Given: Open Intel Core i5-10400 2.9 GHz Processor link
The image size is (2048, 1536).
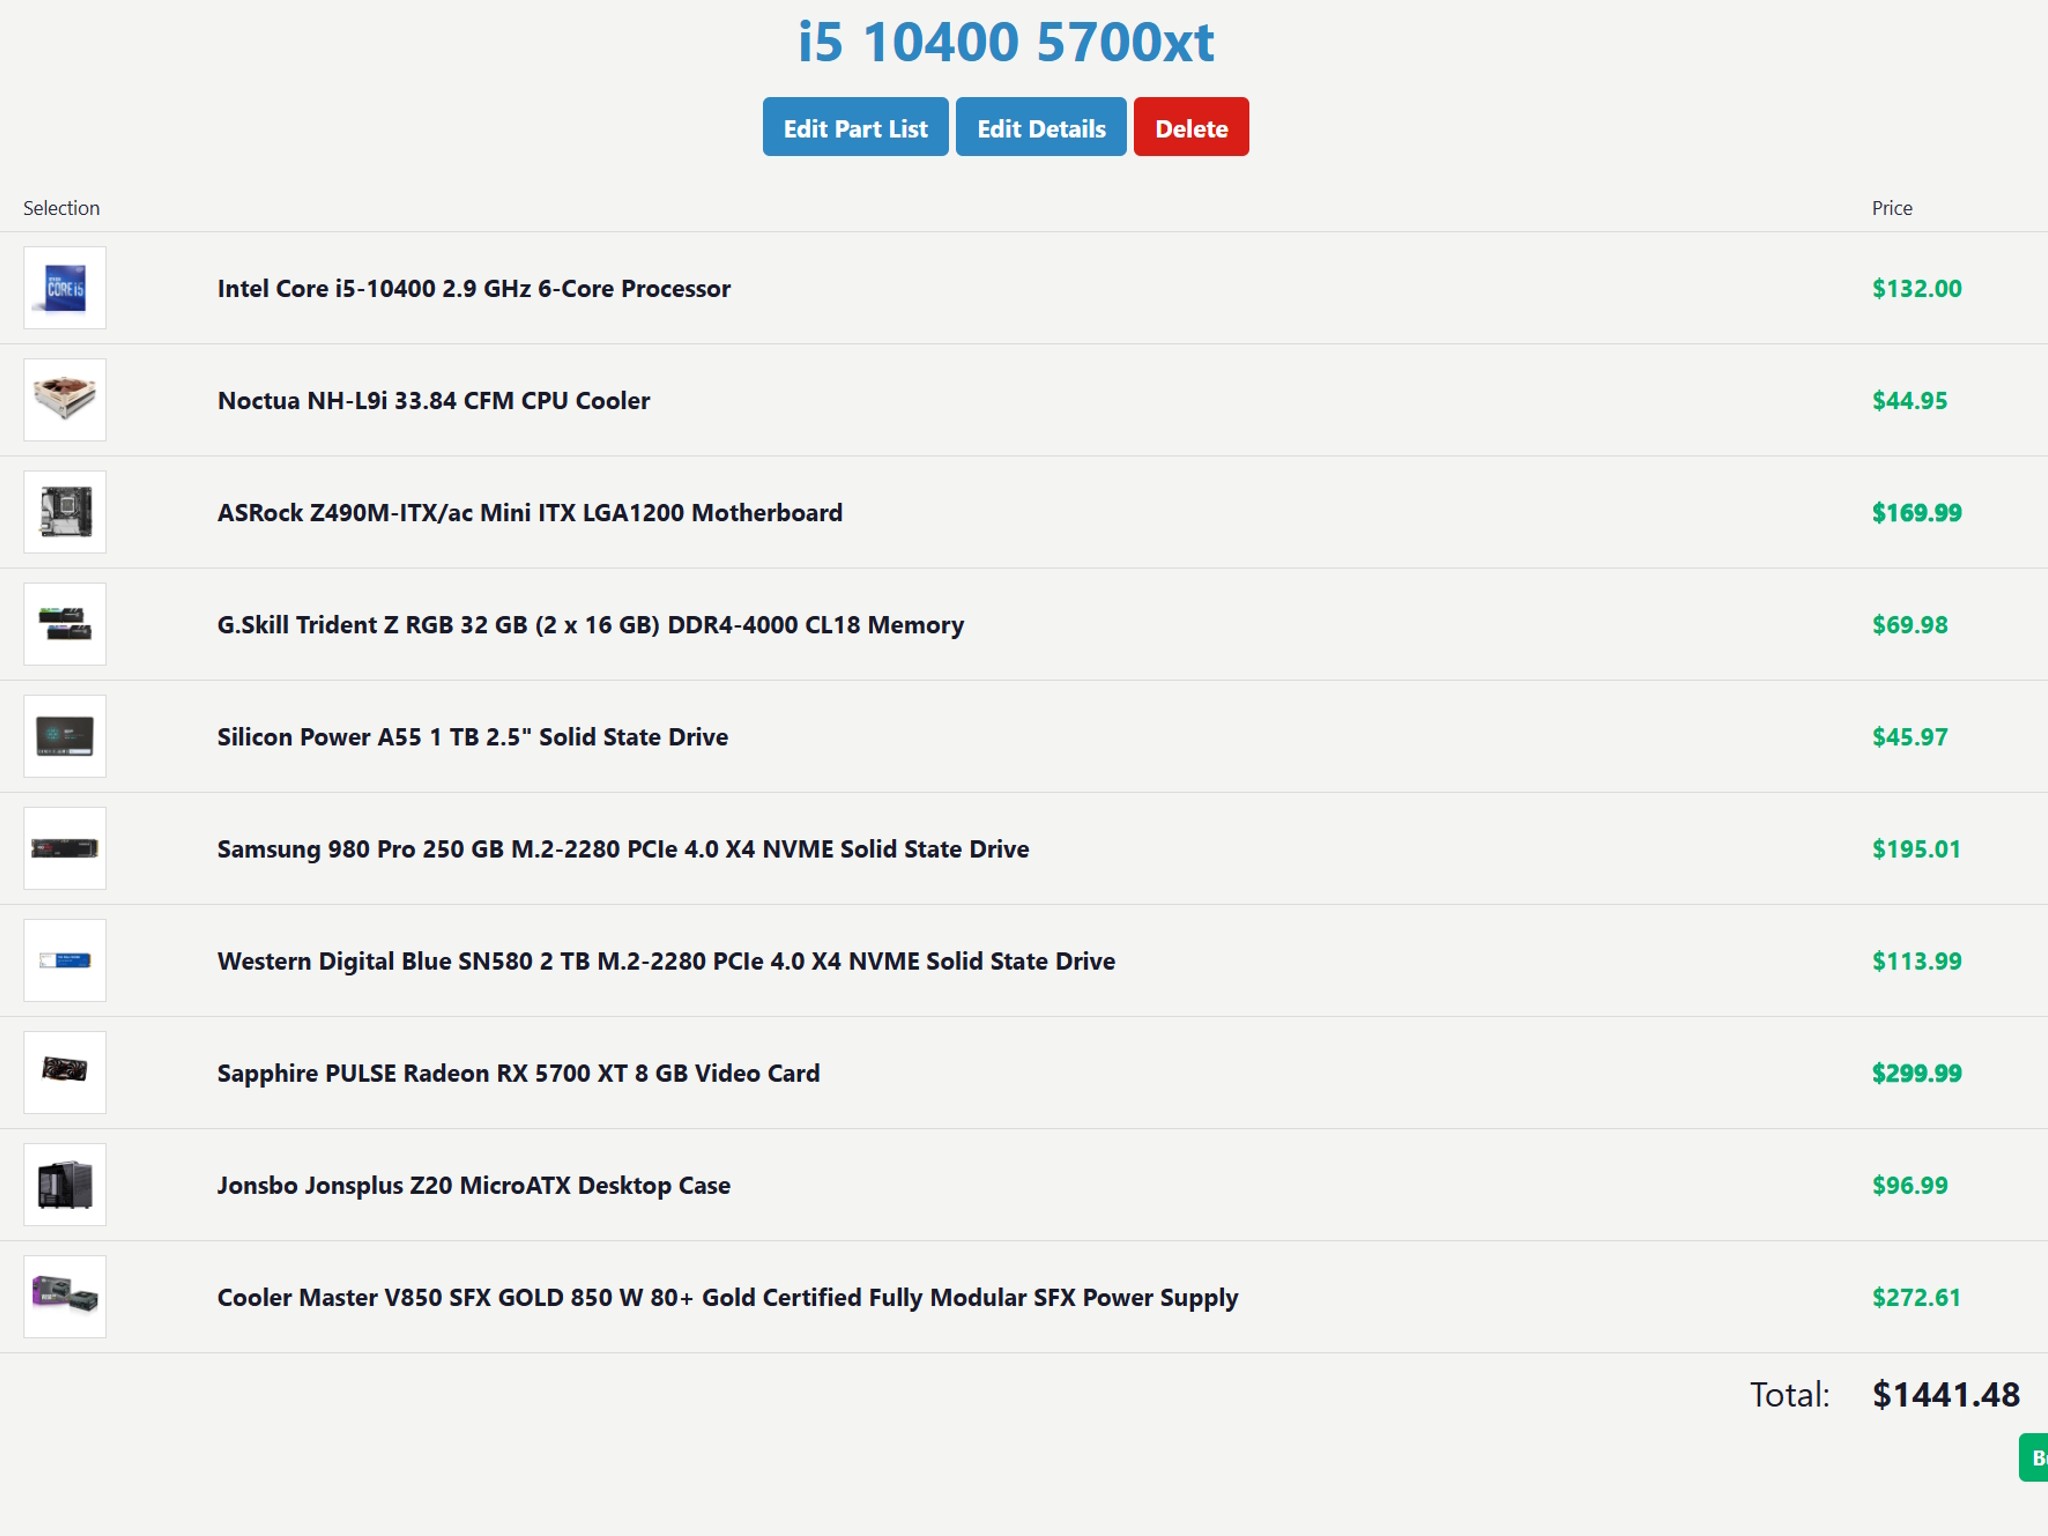Looking at the screenshot, I should [x=474, y=289].
